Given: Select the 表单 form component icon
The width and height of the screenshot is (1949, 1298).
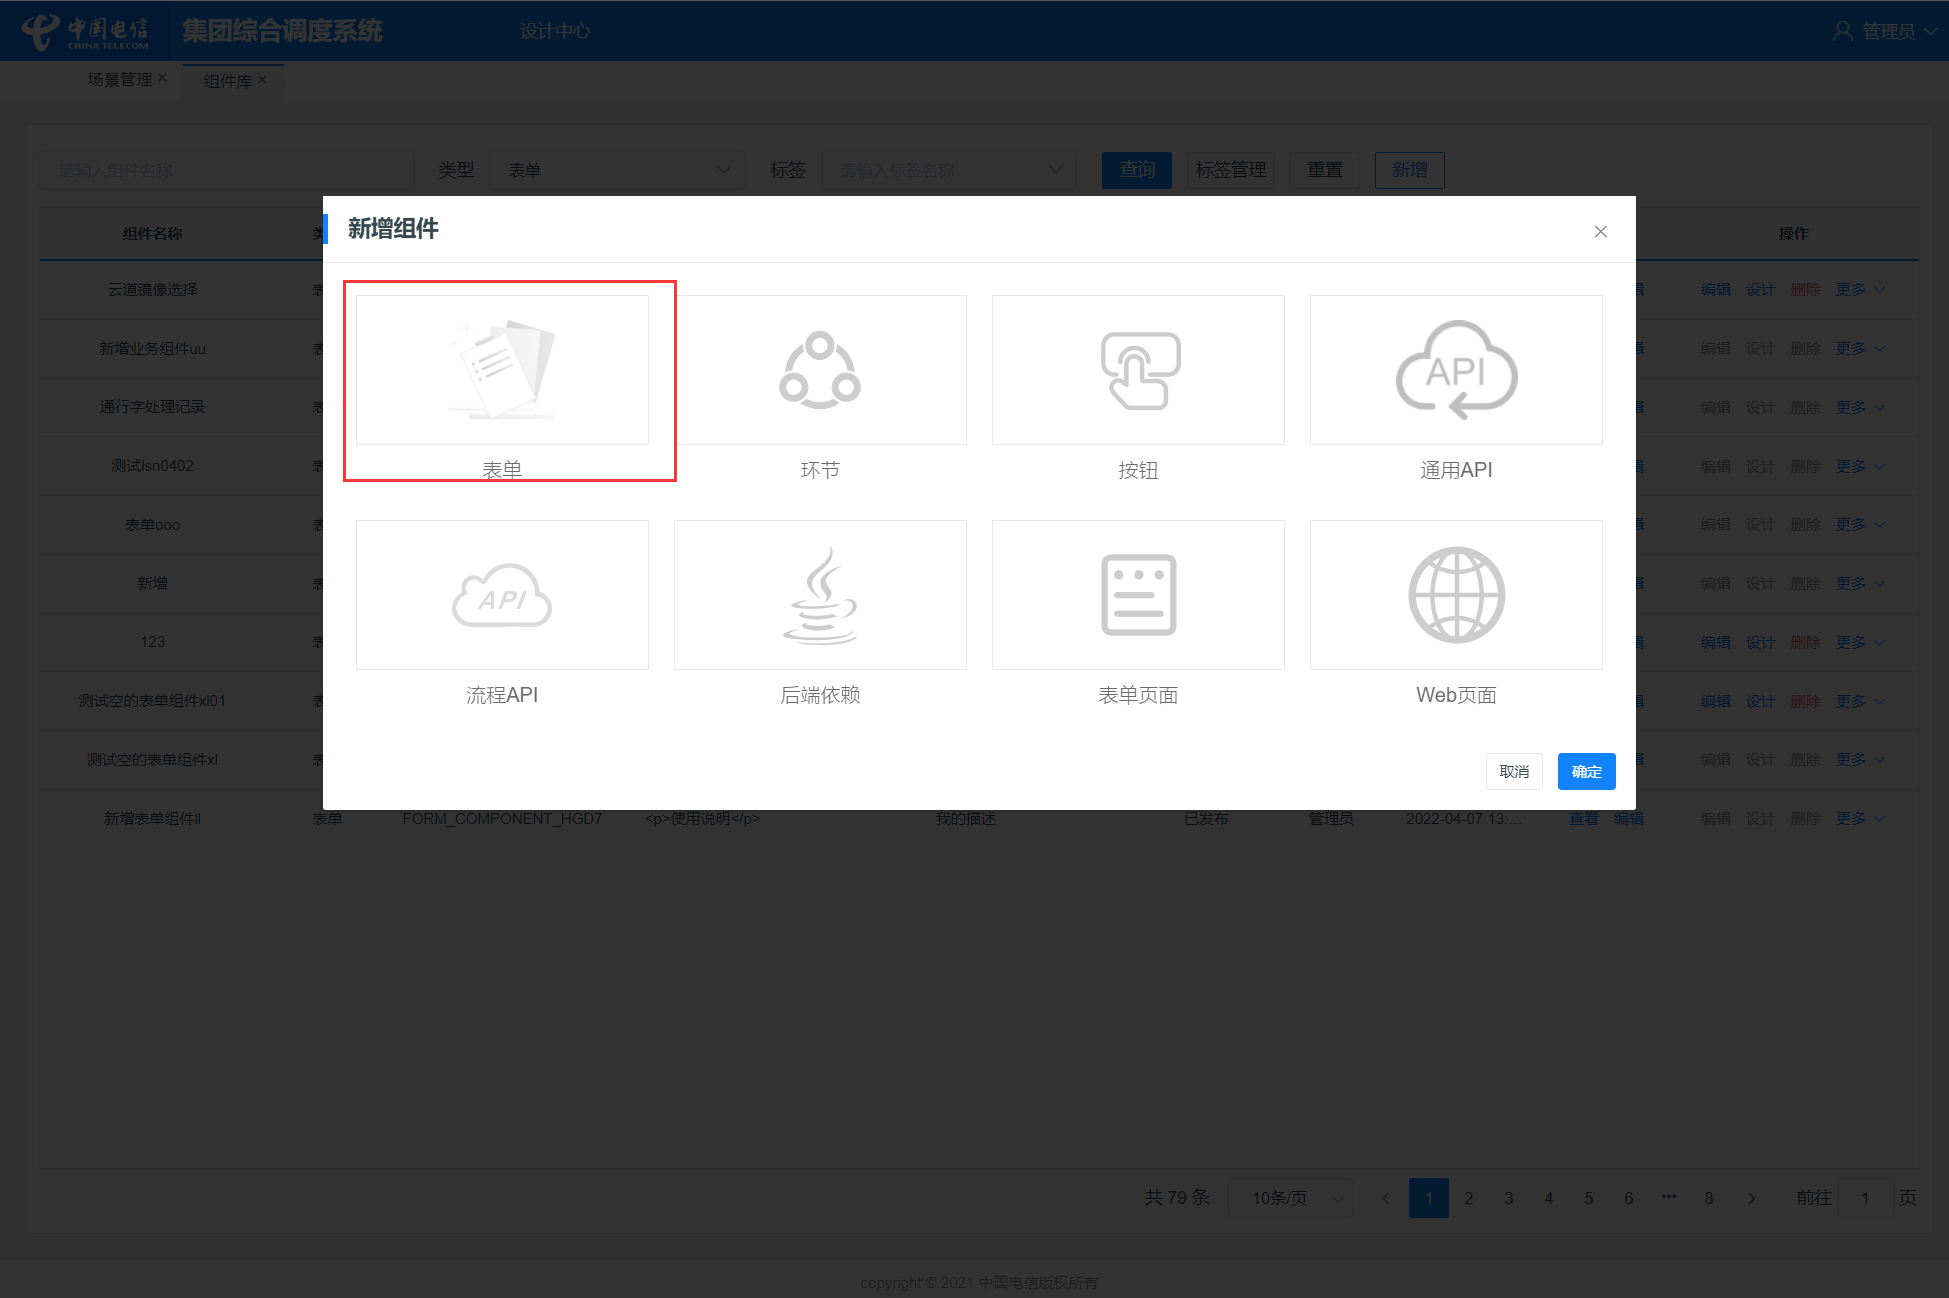Looking at the screenshot, I should point(502,370).
